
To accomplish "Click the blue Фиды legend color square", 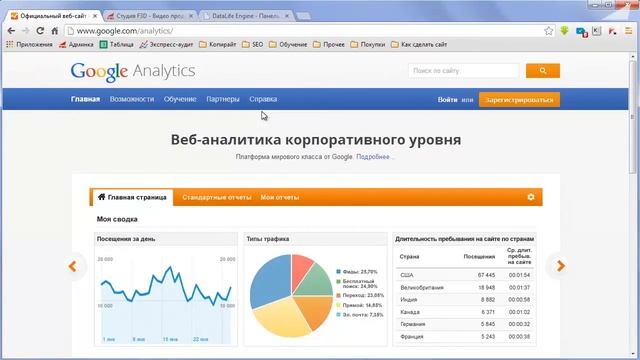I will click(338, 271).
